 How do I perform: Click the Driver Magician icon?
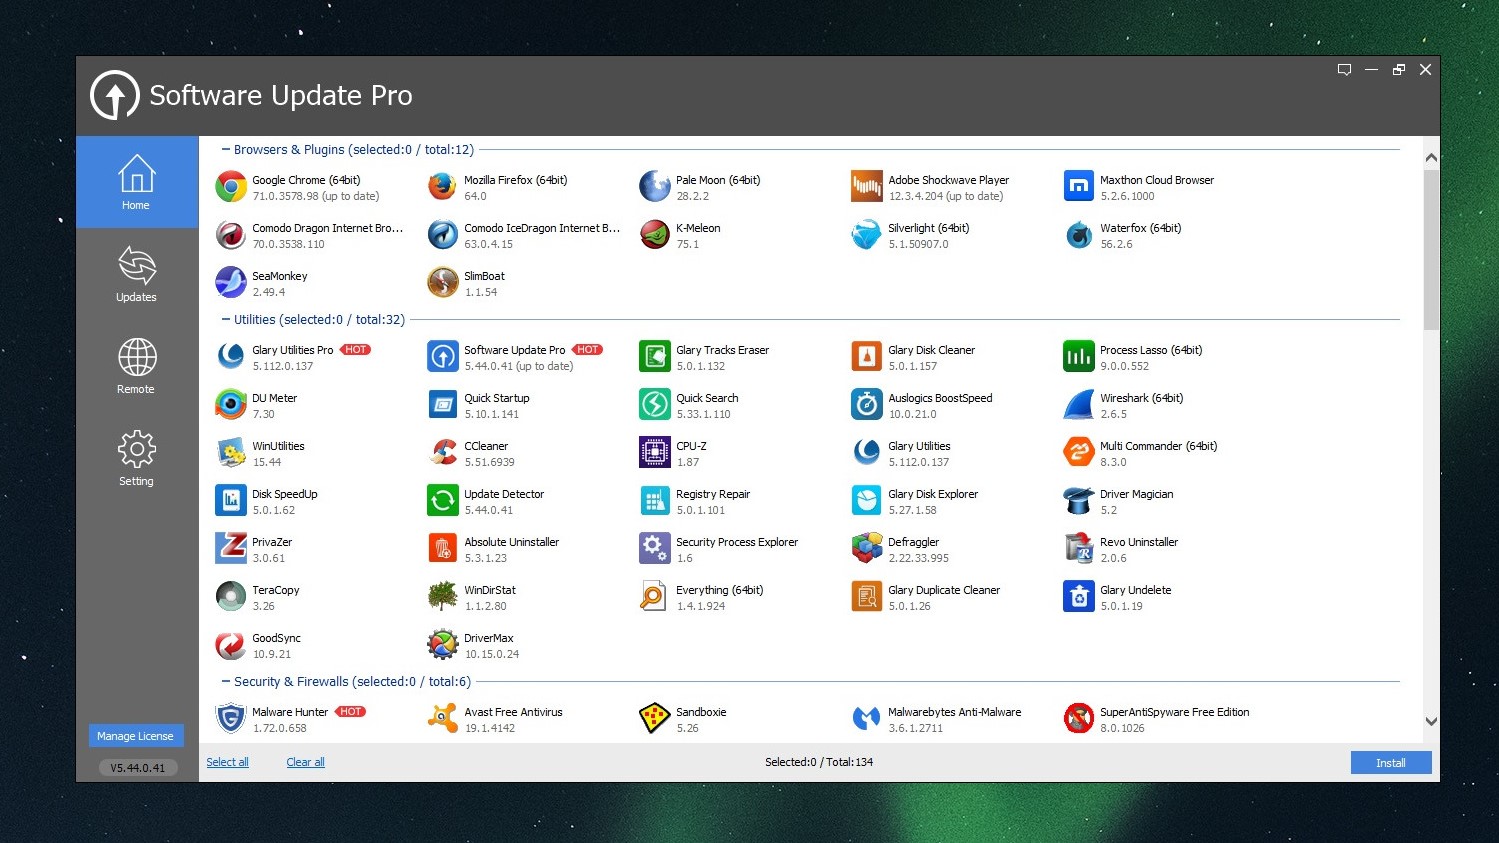1079,501
